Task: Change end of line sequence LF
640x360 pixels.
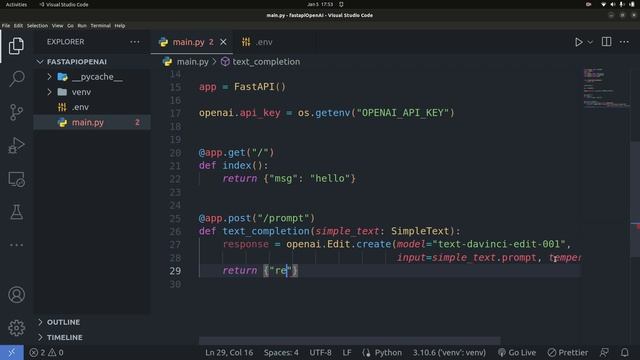Action: [347, 353]
